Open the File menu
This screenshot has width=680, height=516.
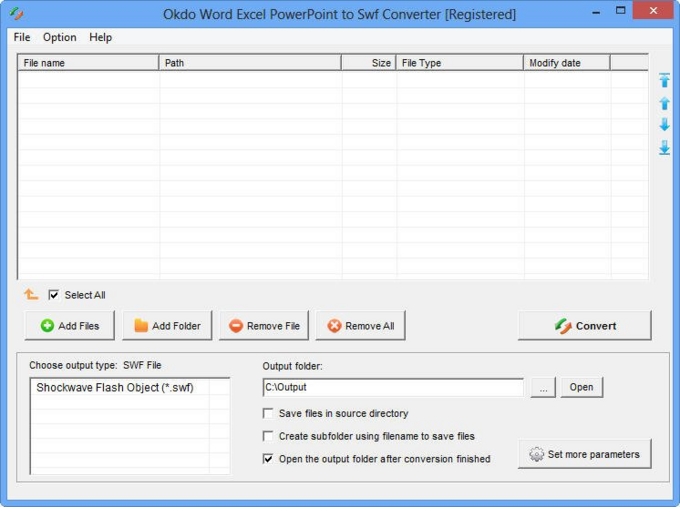coord(22,37)
